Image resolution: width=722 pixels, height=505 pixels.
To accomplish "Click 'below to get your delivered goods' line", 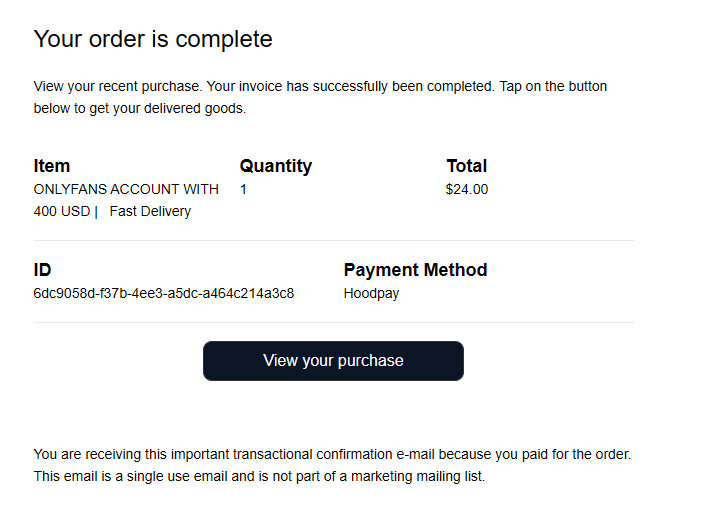I will pos(139,108).
